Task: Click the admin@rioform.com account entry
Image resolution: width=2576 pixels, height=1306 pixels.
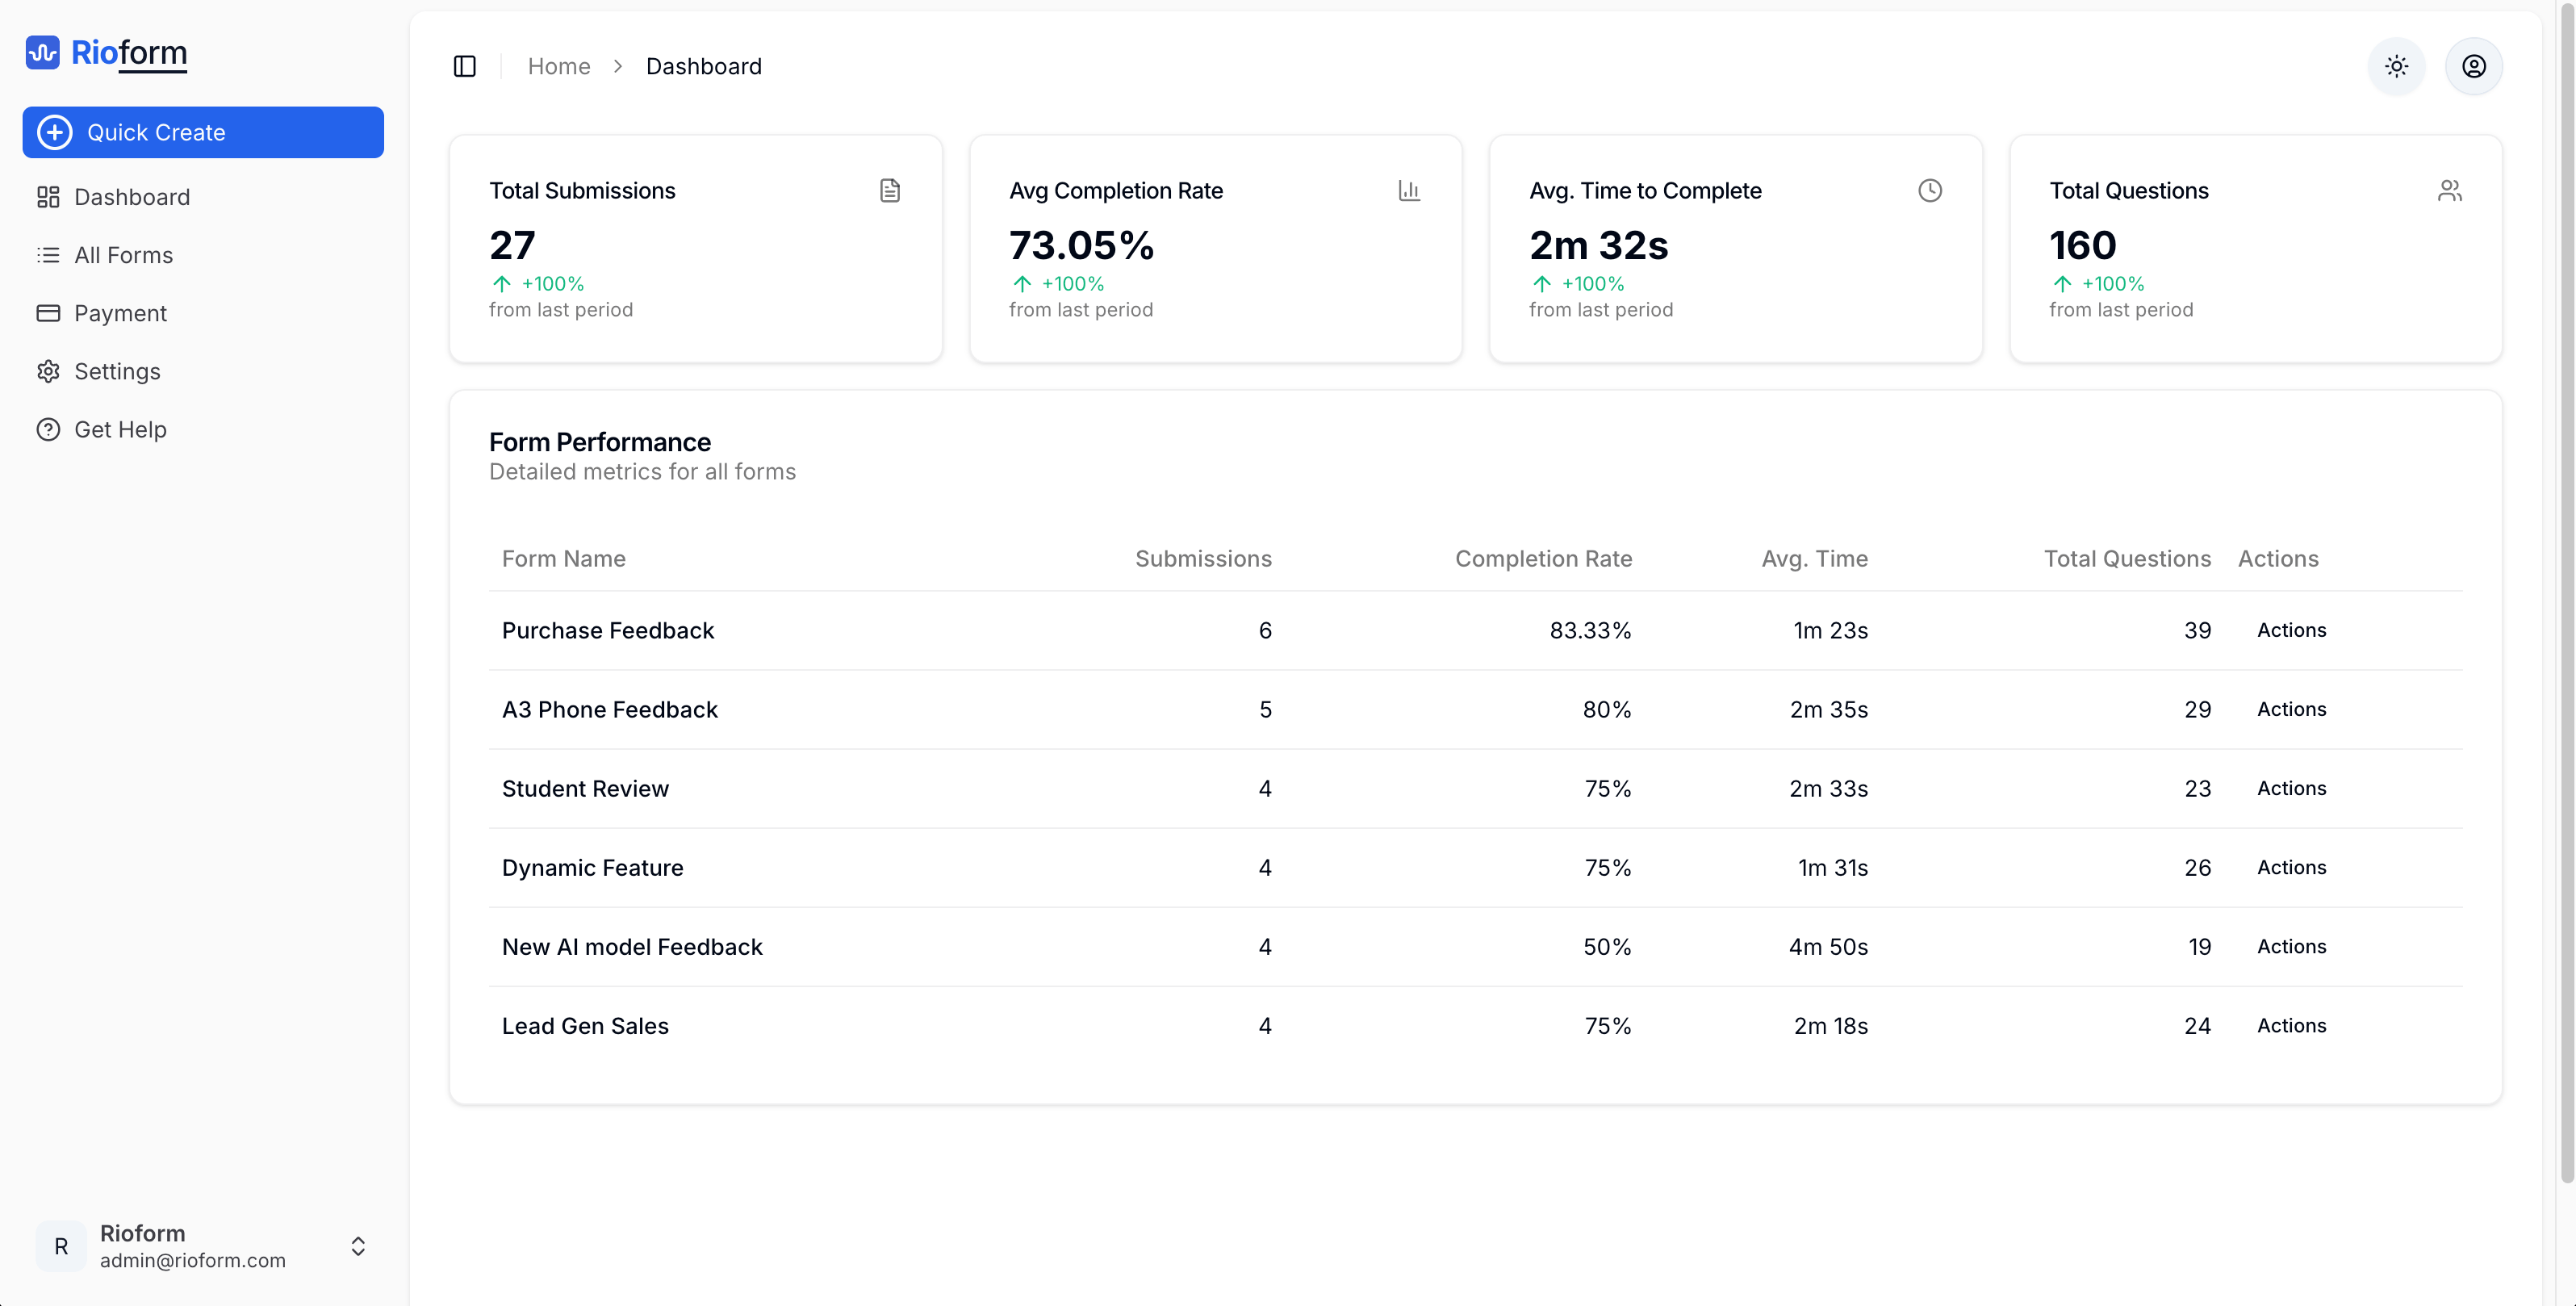Action: click(x=193, y=1260)
